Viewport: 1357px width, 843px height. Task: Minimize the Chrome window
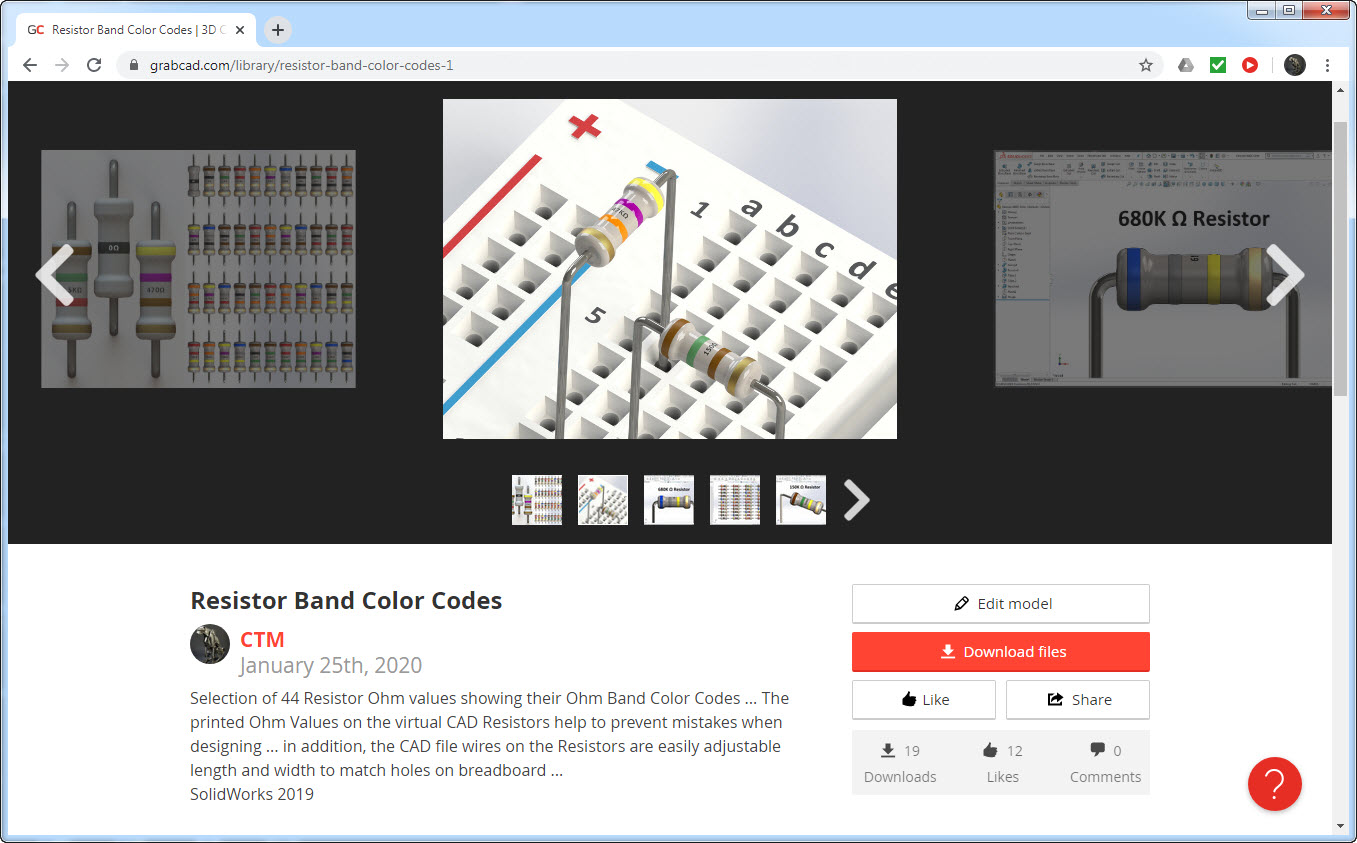1263,10
